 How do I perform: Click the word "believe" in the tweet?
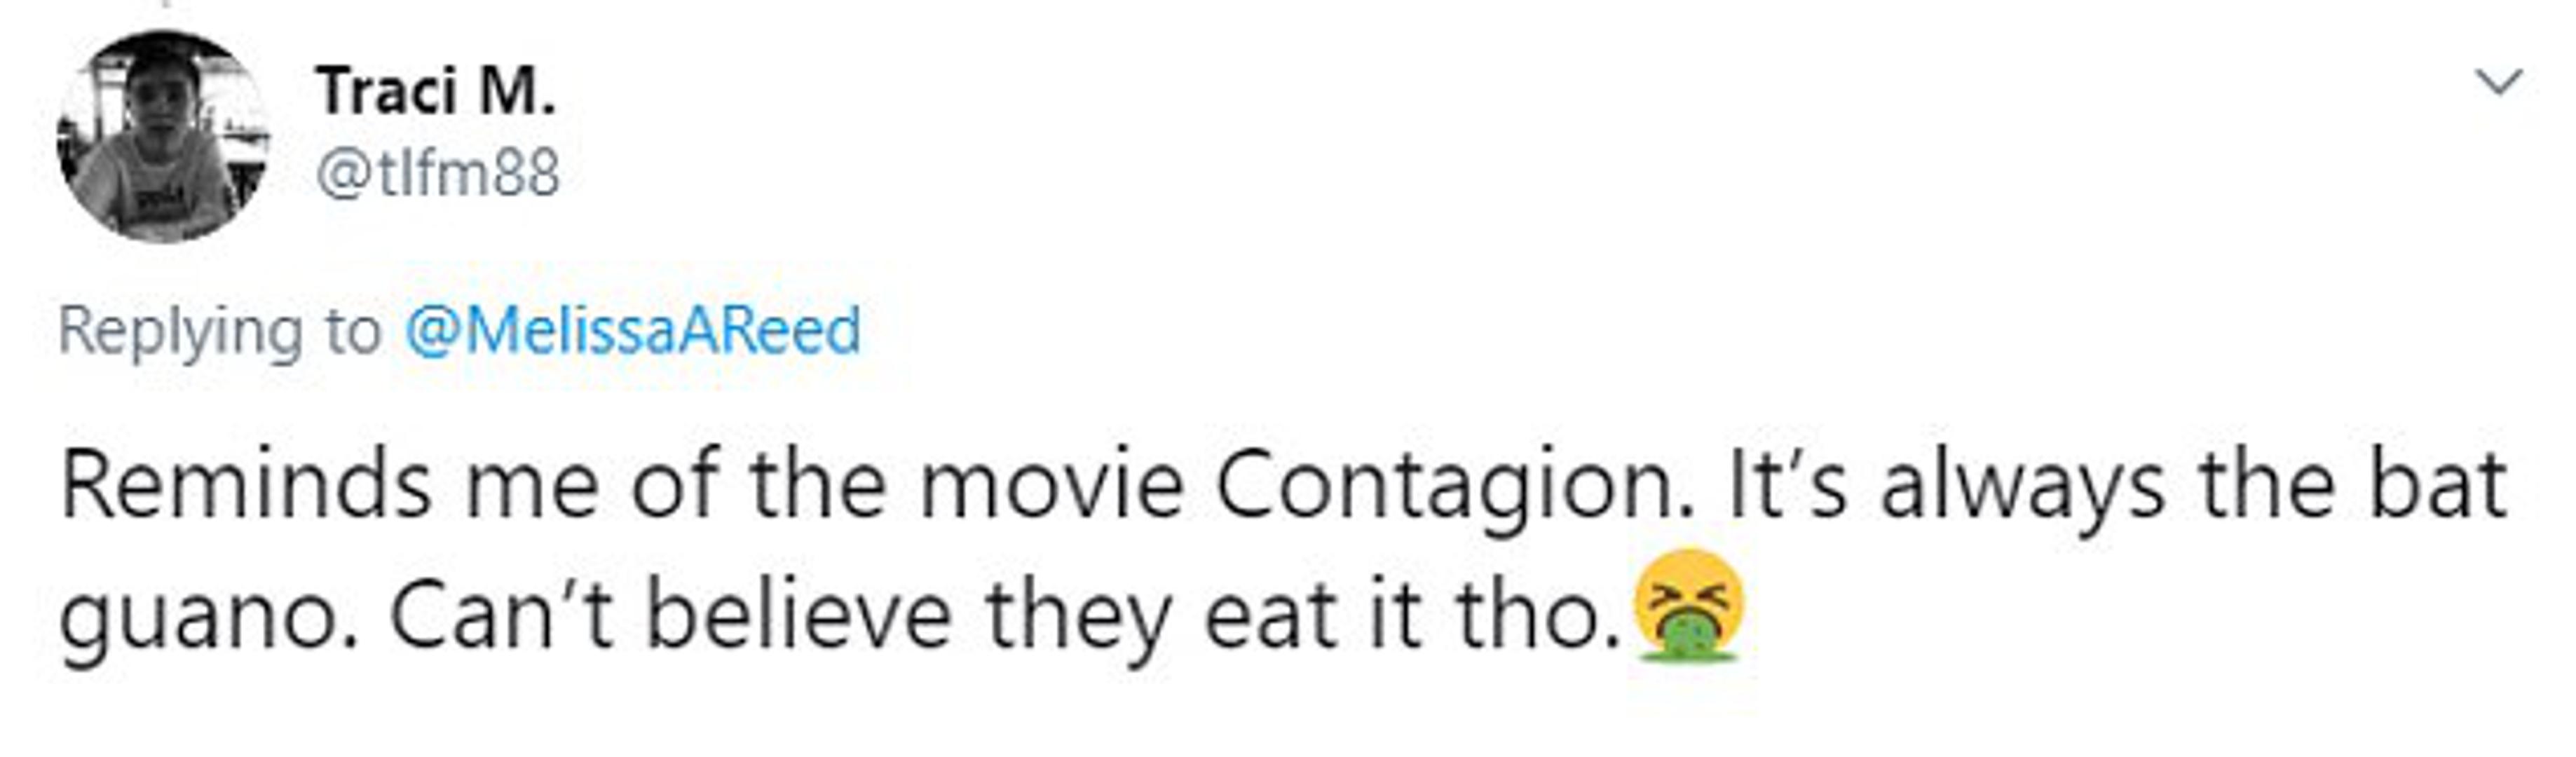798,616
